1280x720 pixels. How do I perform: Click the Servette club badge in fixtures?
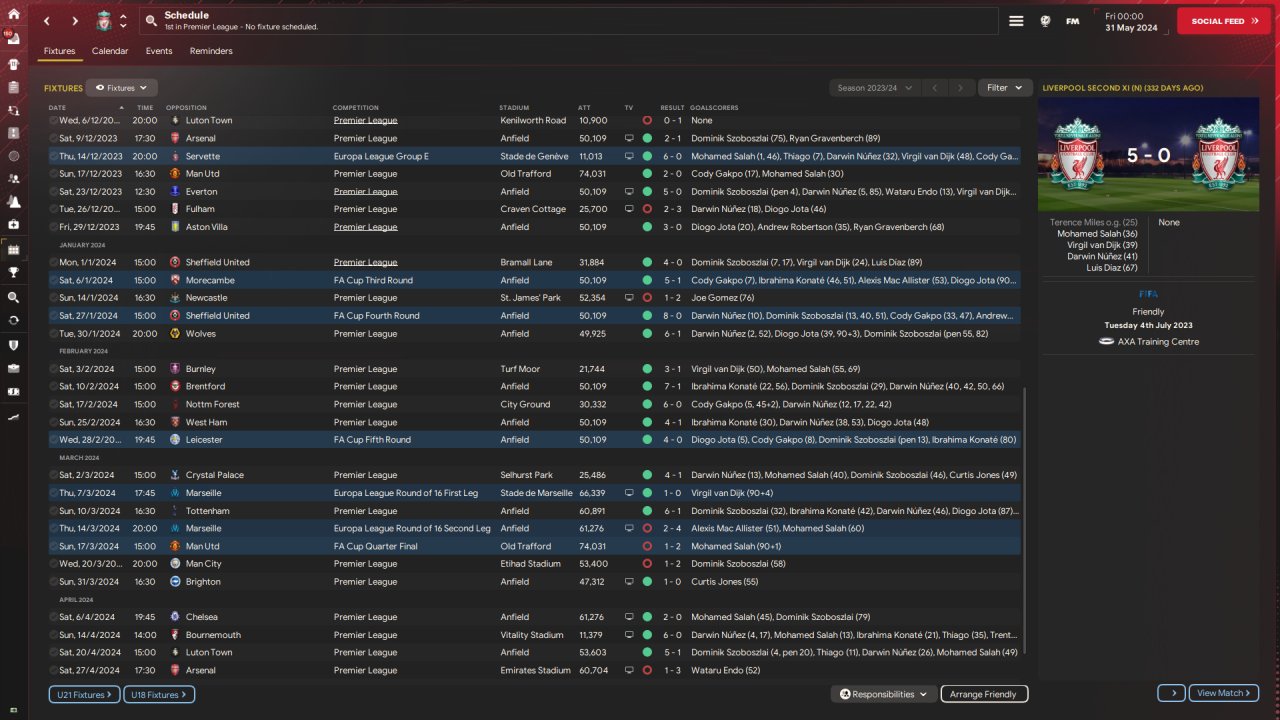tap(176, 156)
